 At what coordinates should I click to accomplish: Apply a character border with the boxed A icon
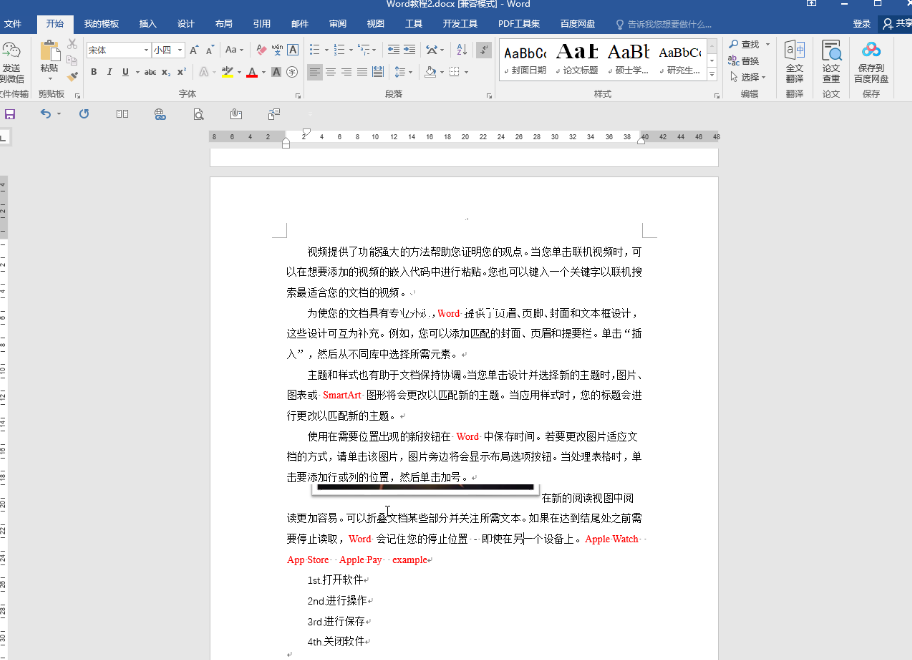[x=293, y=50]
